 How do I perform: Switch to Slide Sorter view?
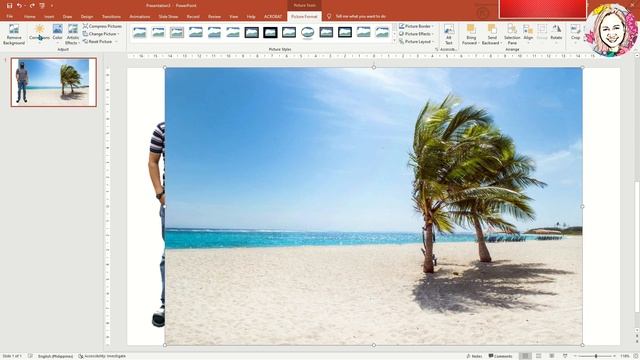[x=539, y=356]
